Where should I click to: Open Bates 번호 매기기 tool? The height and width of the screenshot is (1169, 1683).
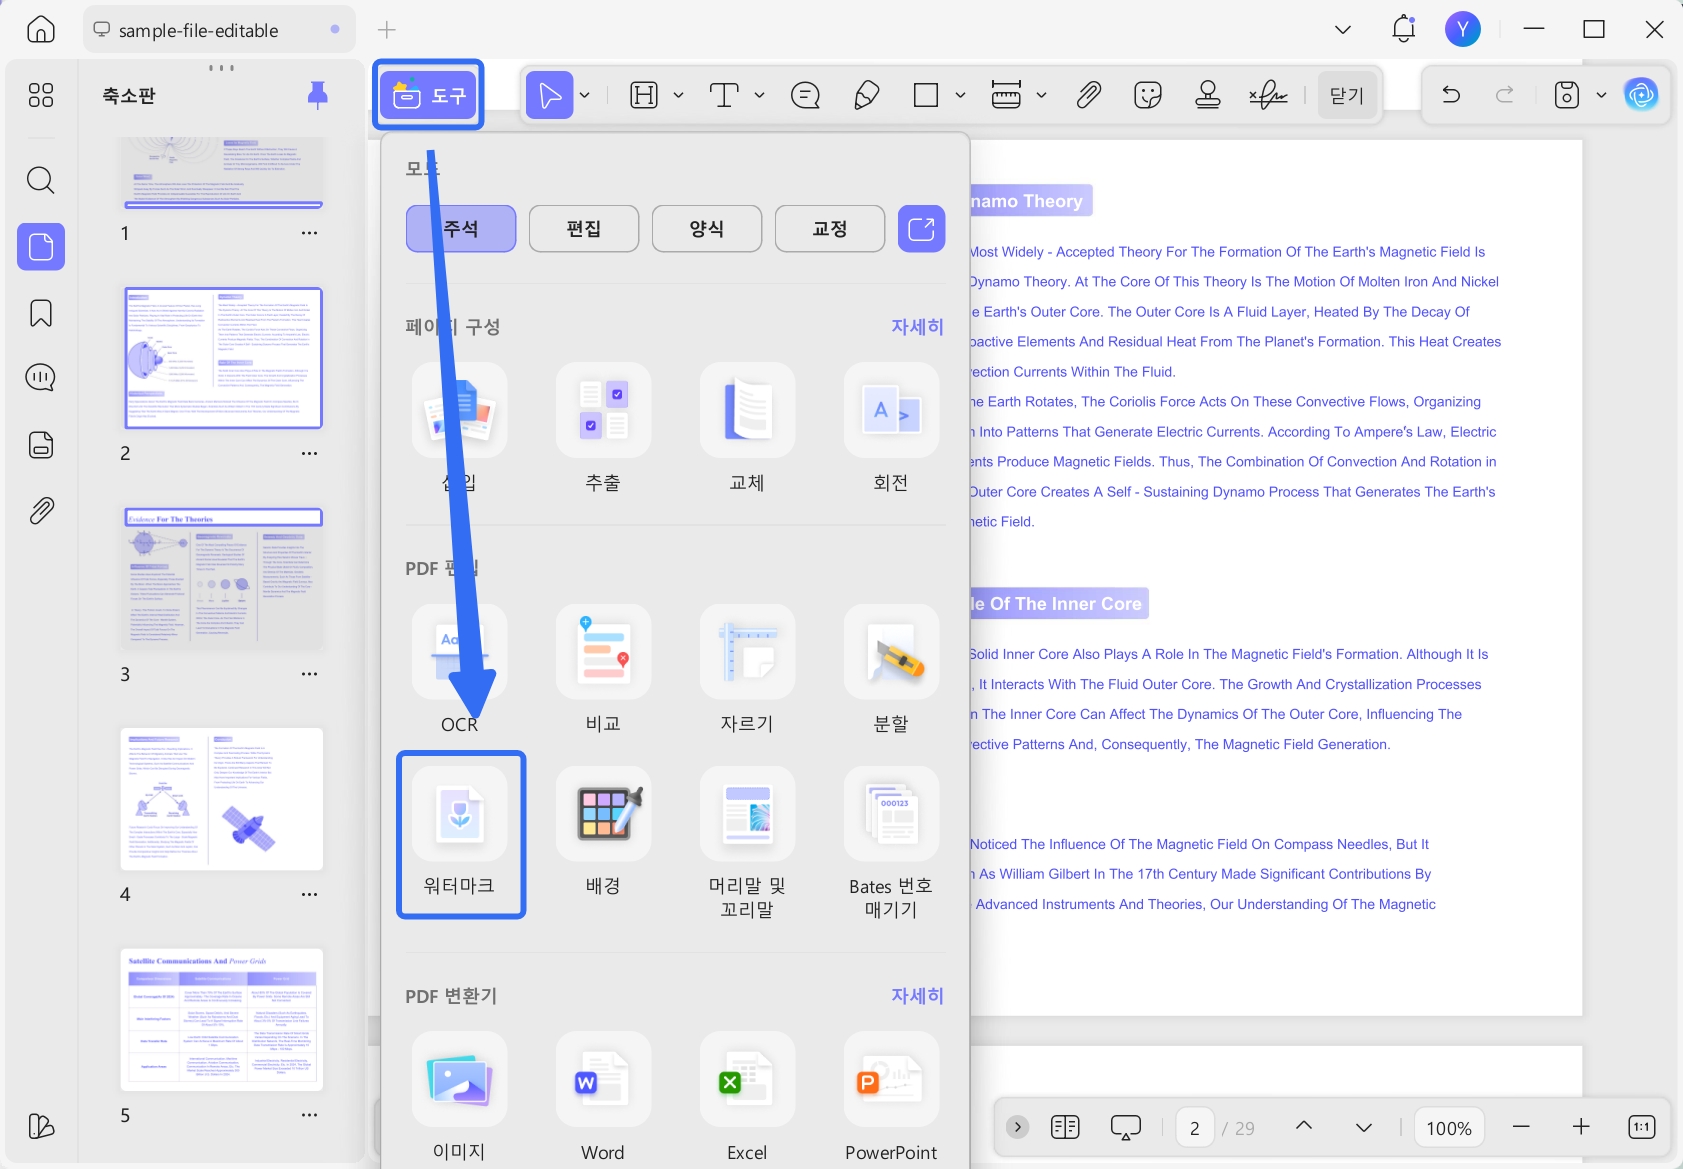tap(891, 843)
